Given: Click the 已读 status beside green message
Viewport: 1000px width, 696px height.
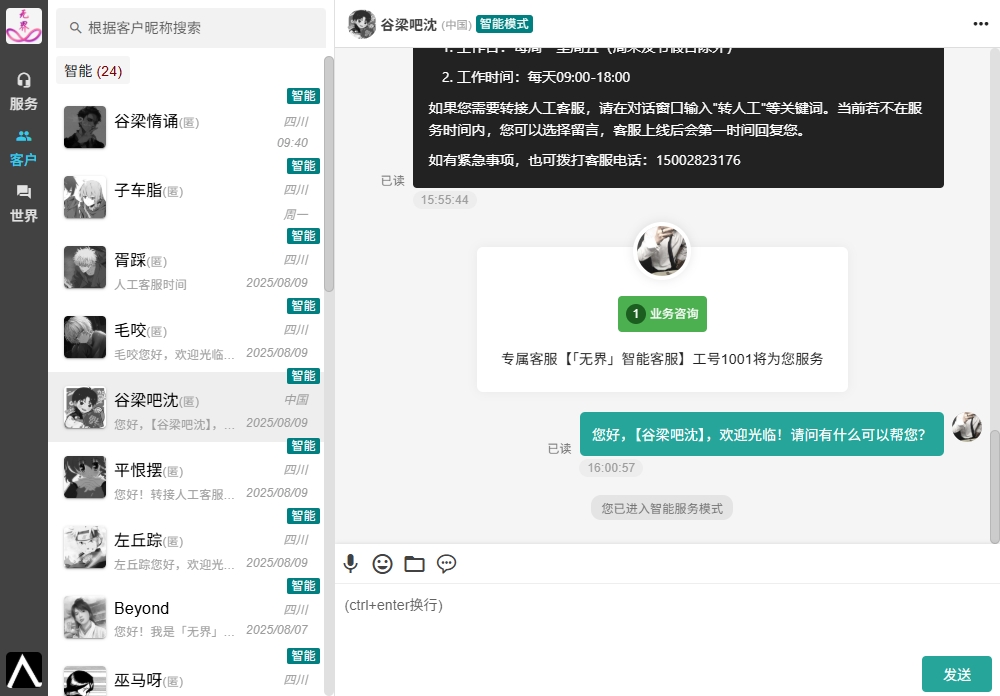Looking at the screenshot, I should [559, 448].
